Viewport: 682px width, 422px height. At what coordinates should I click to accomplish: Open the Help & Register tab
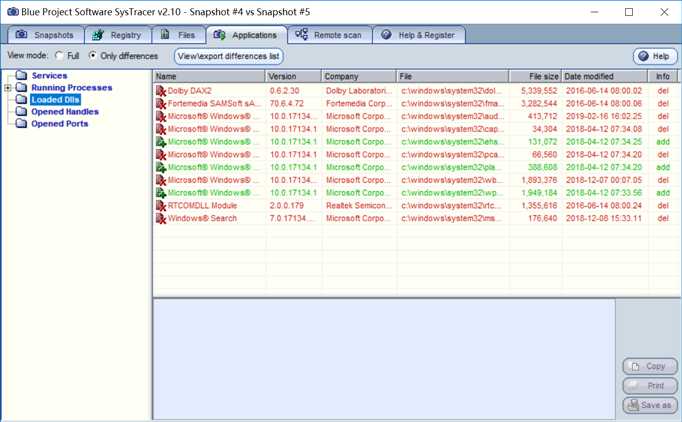419,35
